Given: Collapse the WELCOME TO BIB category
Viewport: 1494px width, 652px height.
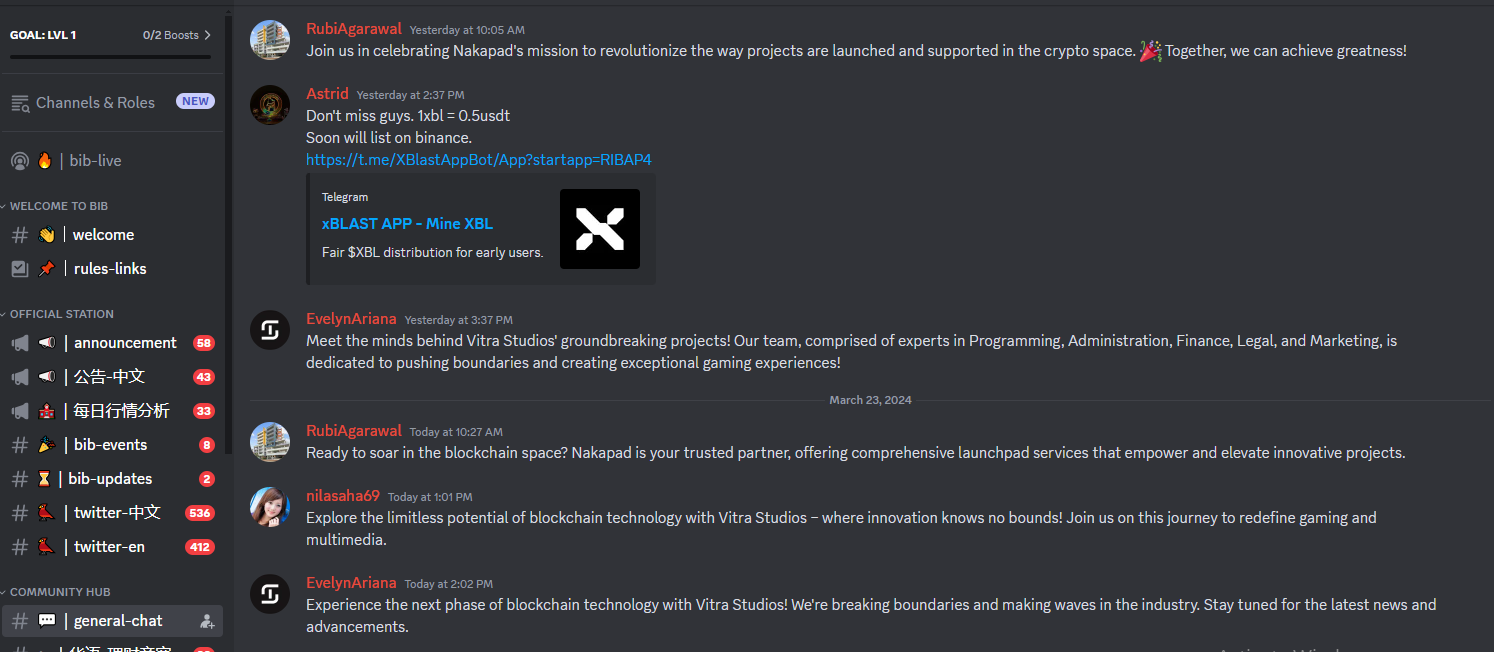Looking at the screenshot, I should pyautogui.click(x=58, y=206).
